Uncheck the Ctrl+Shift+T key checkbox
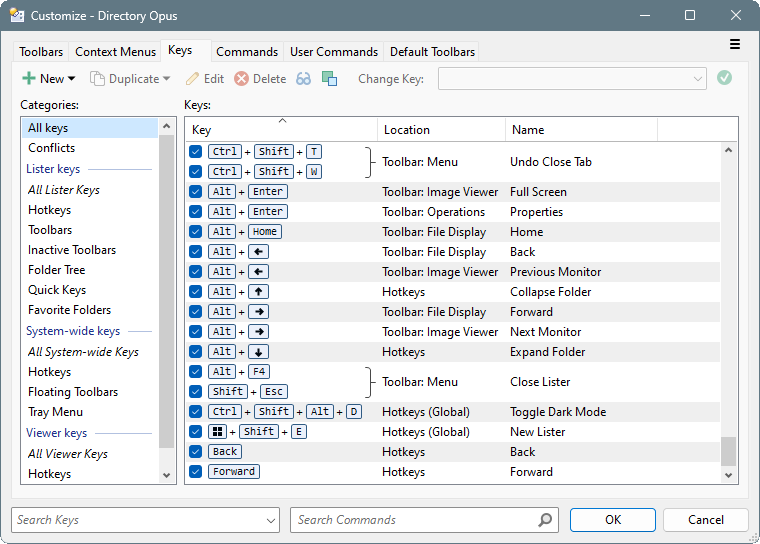760x544 pixels. click(x=195, y=152)
